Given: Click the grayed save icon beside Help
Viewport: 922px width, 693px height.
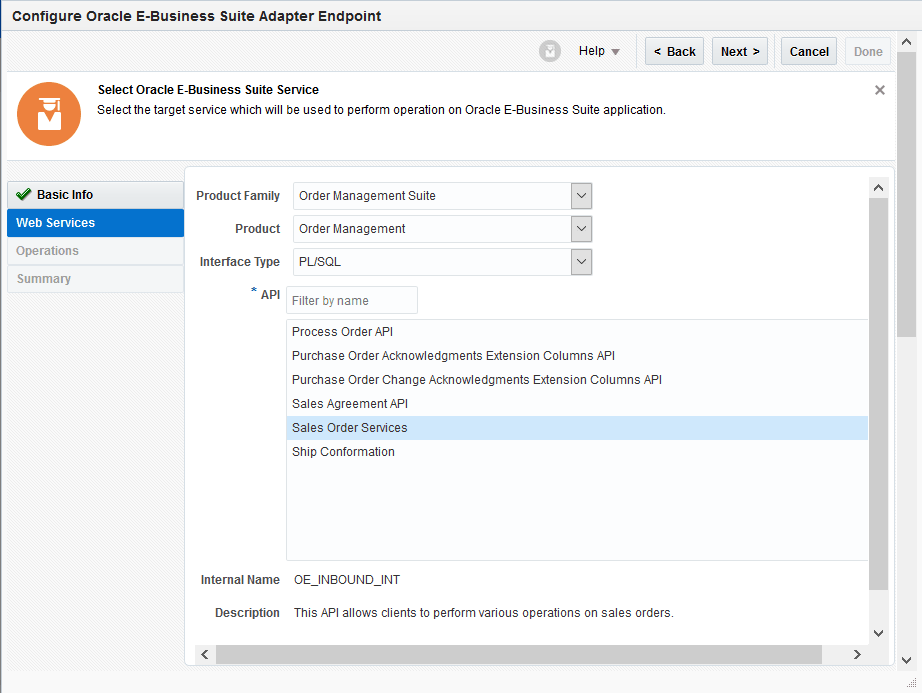Looking at the screenshot, I should [550, 52].
